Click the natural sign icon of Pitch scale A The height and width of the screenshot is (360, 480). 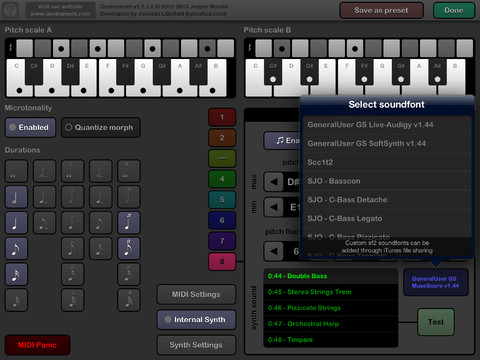10,48
